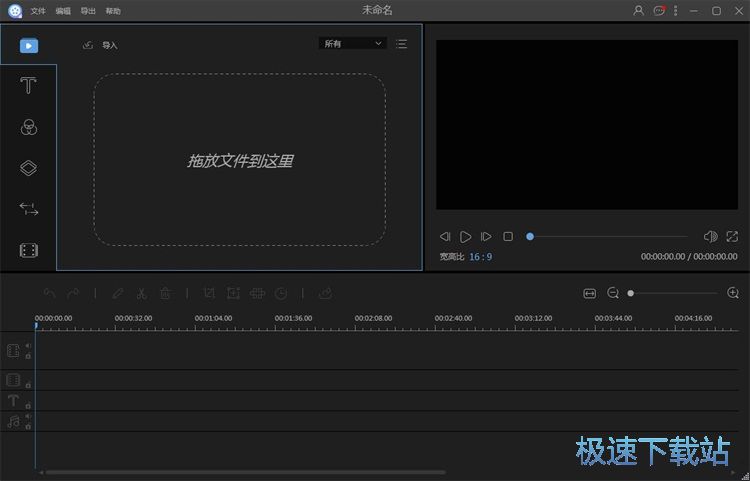The width and height of the screenshot is (750, 481).
Task: Click the scissors split tool
Action: coord(141,293)
